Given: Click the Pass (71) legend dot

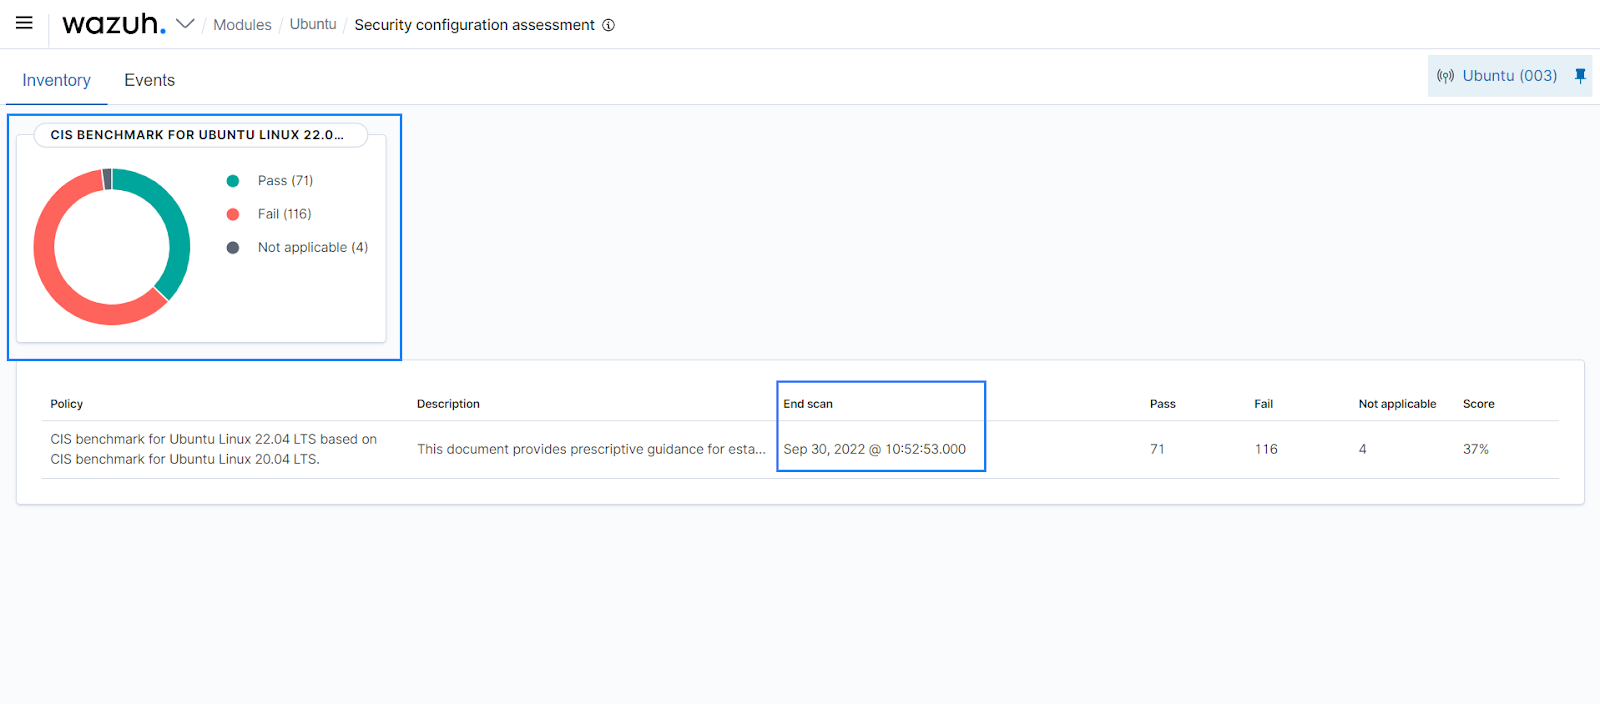Looking at the screenshot, I should 233,181.
